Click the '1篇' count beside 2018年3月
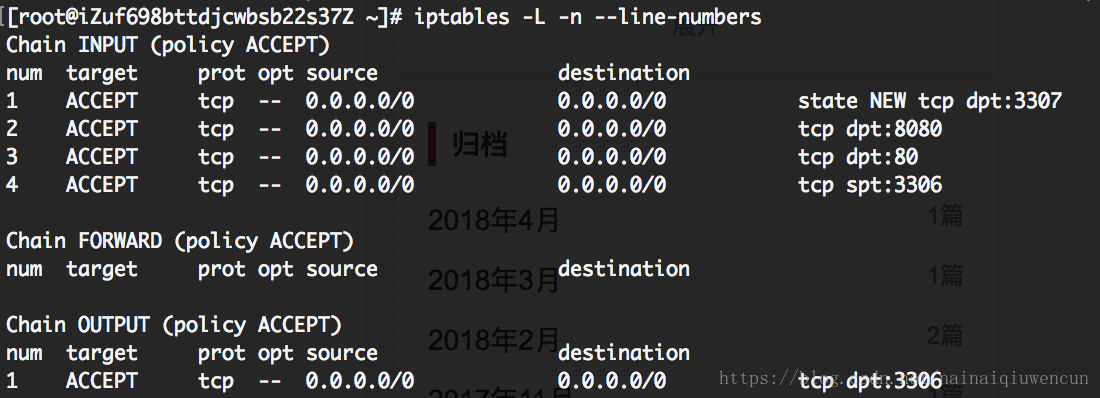The image size is (1100, 398). pyautogui.click(x=945, y=276)
